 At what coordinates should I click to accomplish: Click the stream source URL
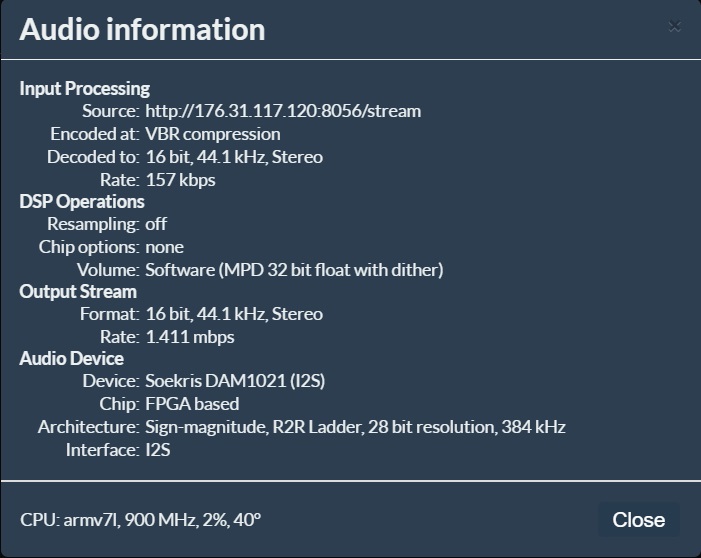[x=283, y=111]
